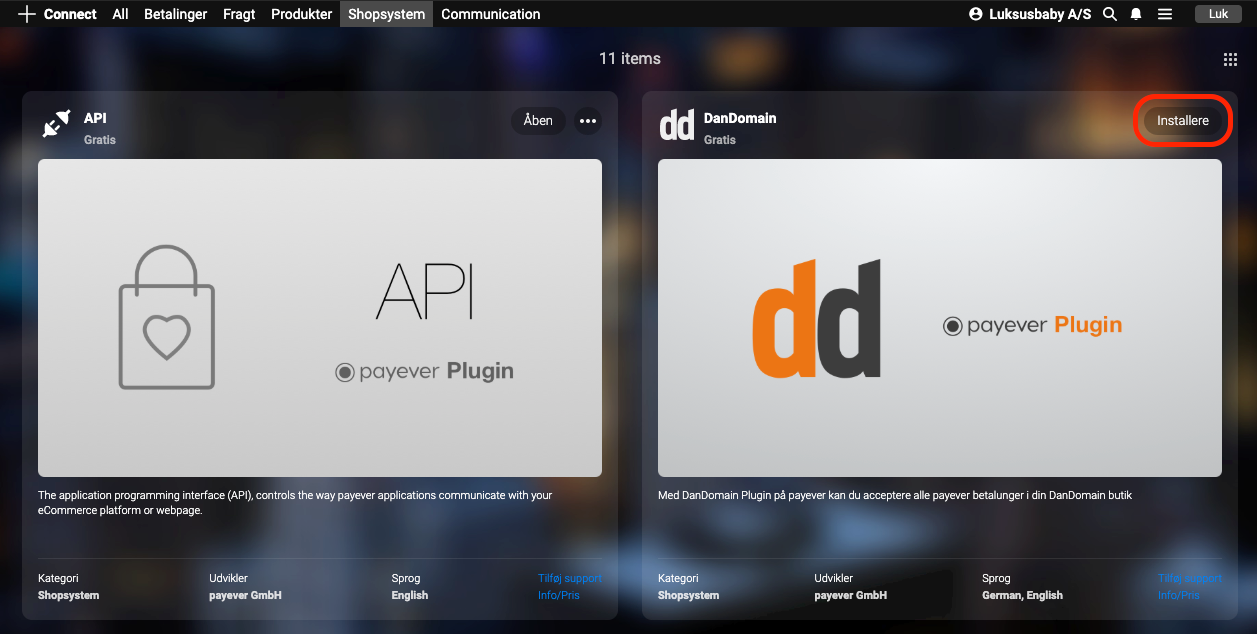Click Tilføj support link on DanDomain card
Image resolution: width=1257 pixels, height=634 pixels.
1190,578
